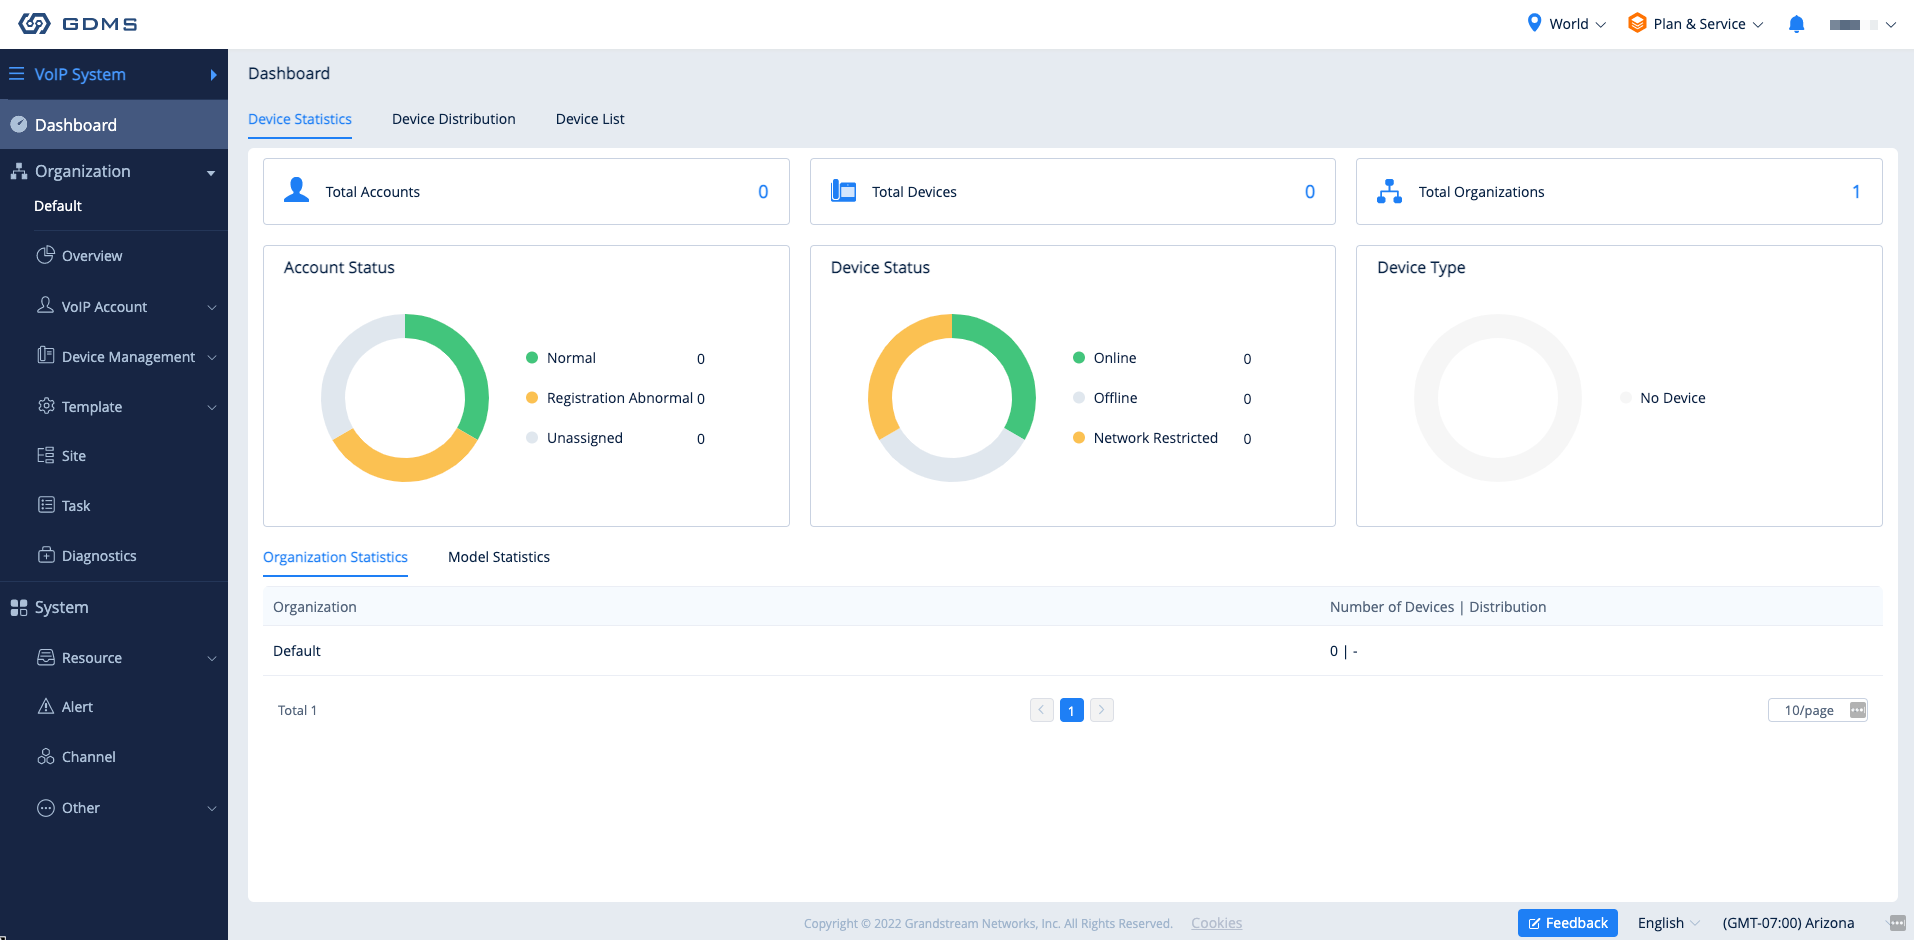The width and height of the screenshot is (1914, 940).
Task: Click the next page arrow
Action: (x=1101, y=710)
